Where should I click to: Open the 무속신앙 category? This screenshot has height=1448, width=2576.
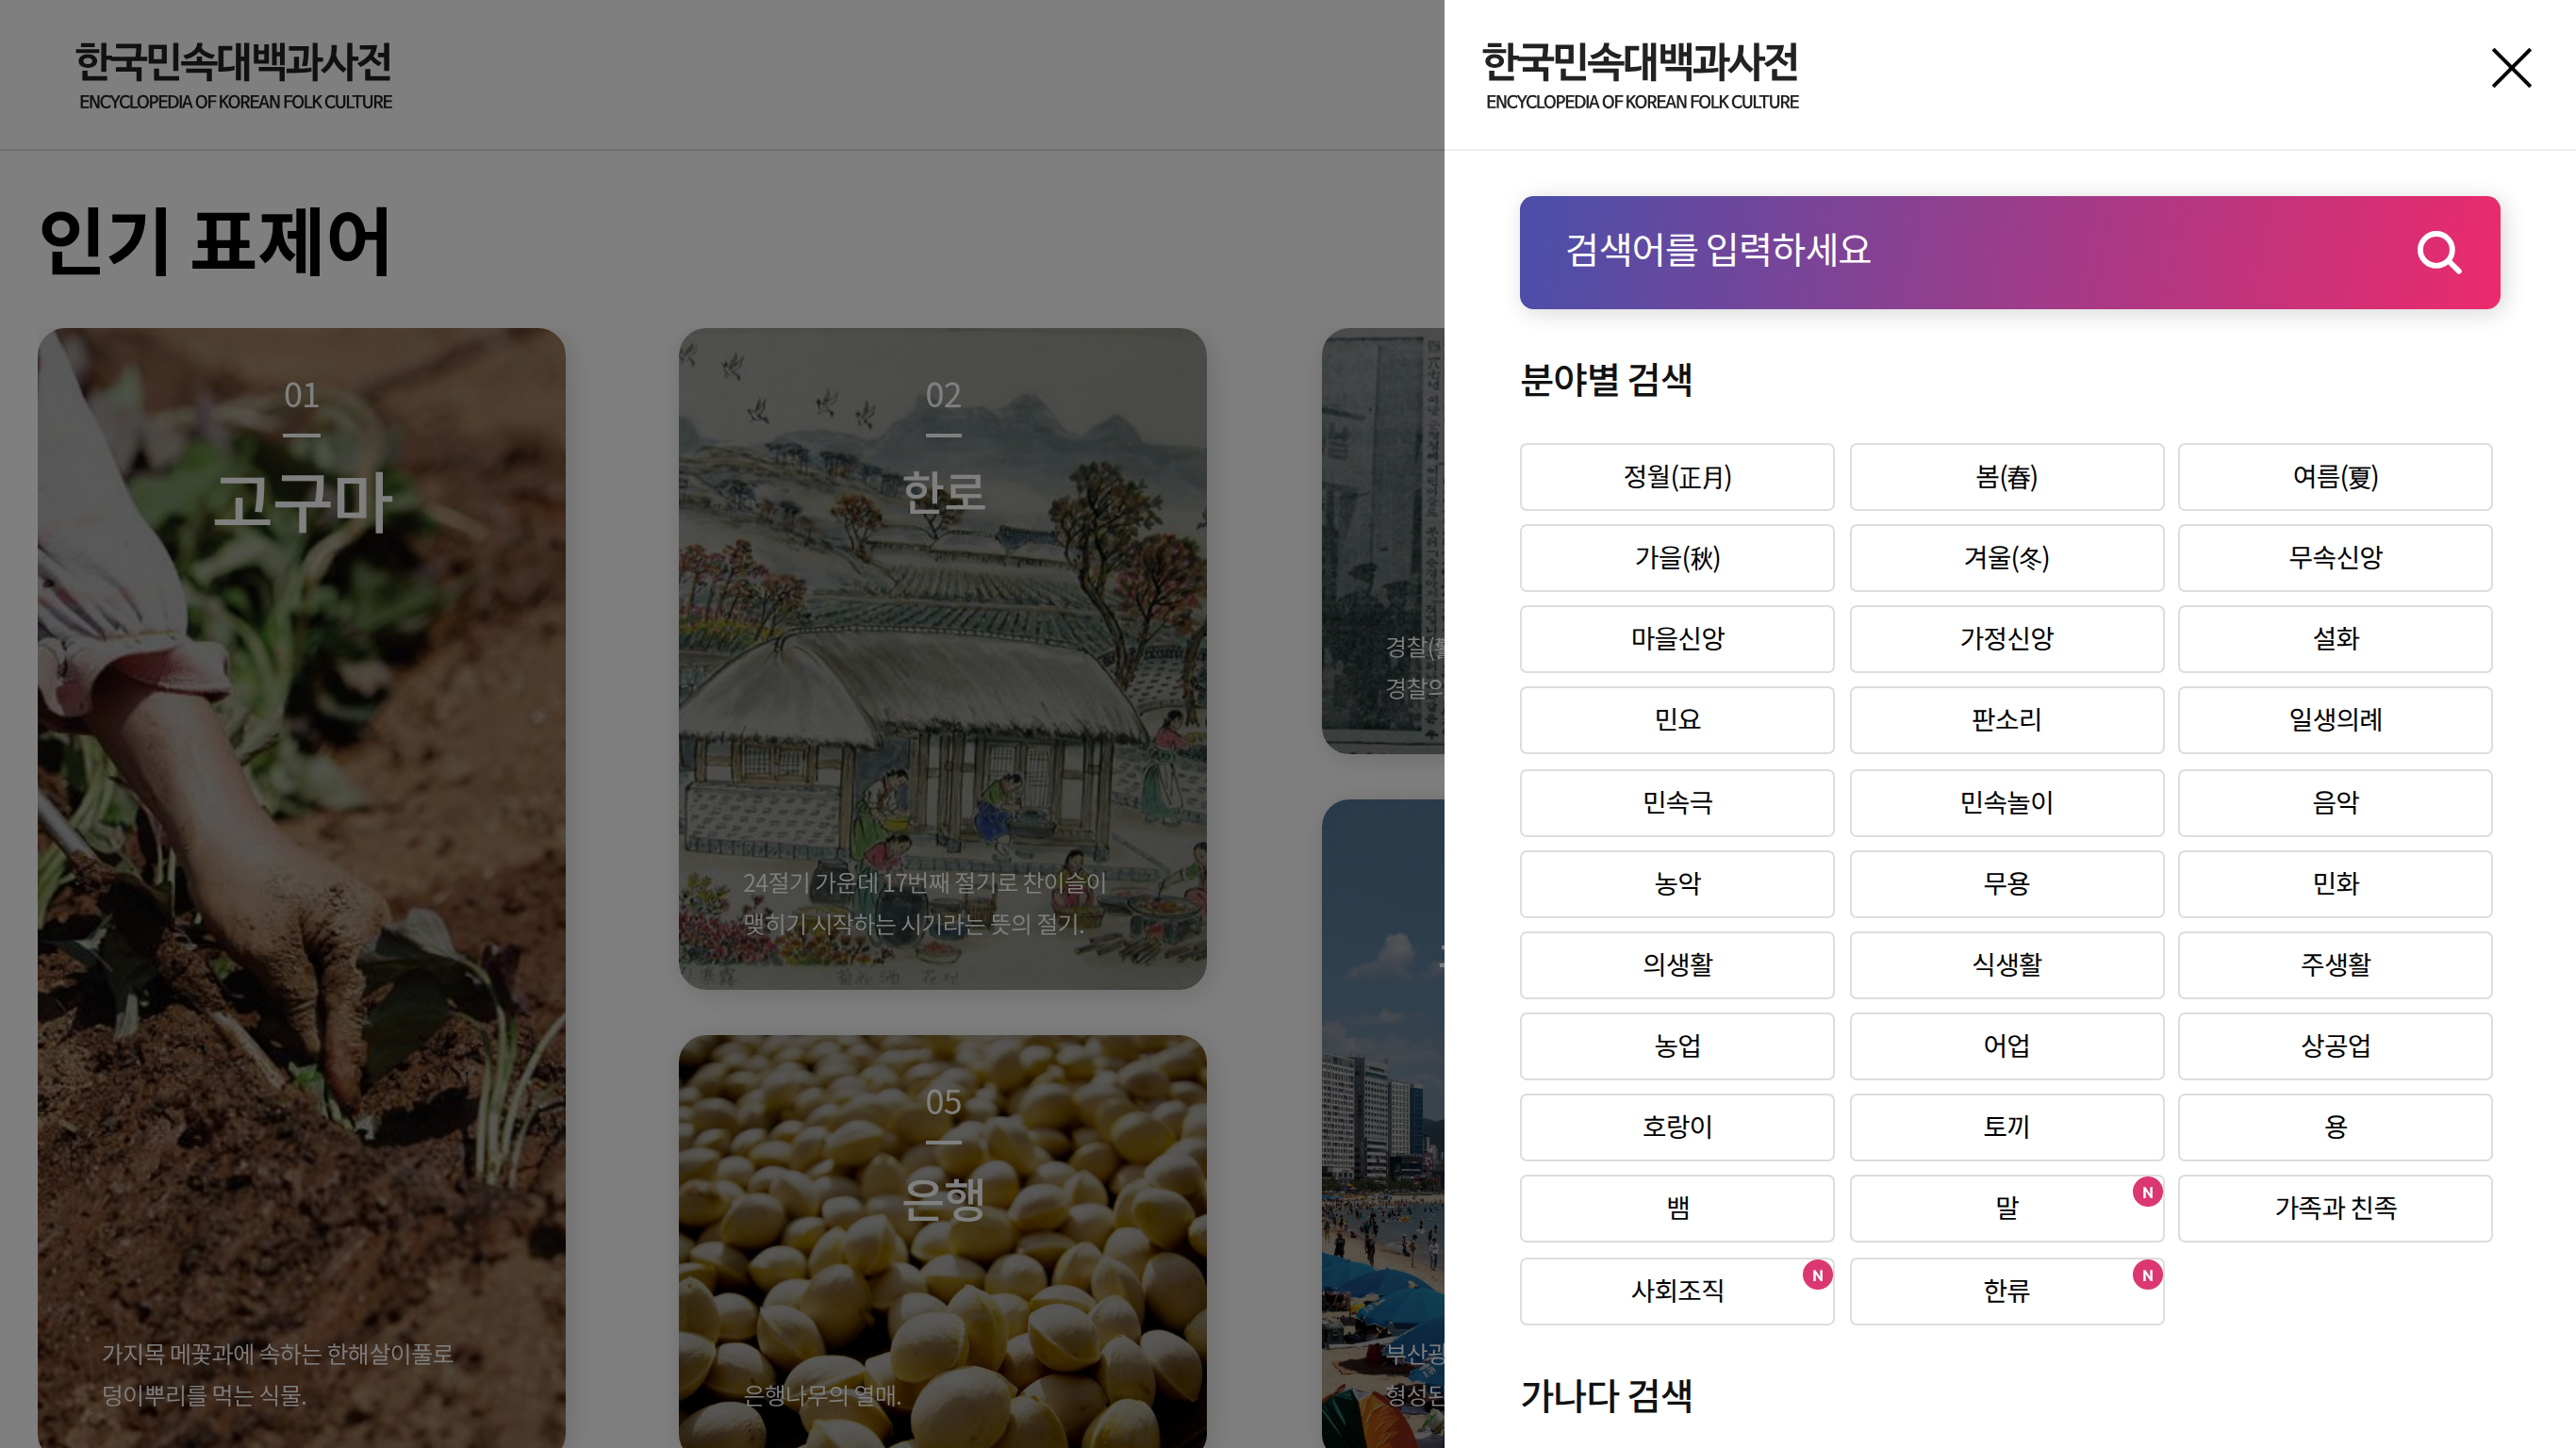point(2335,558)
